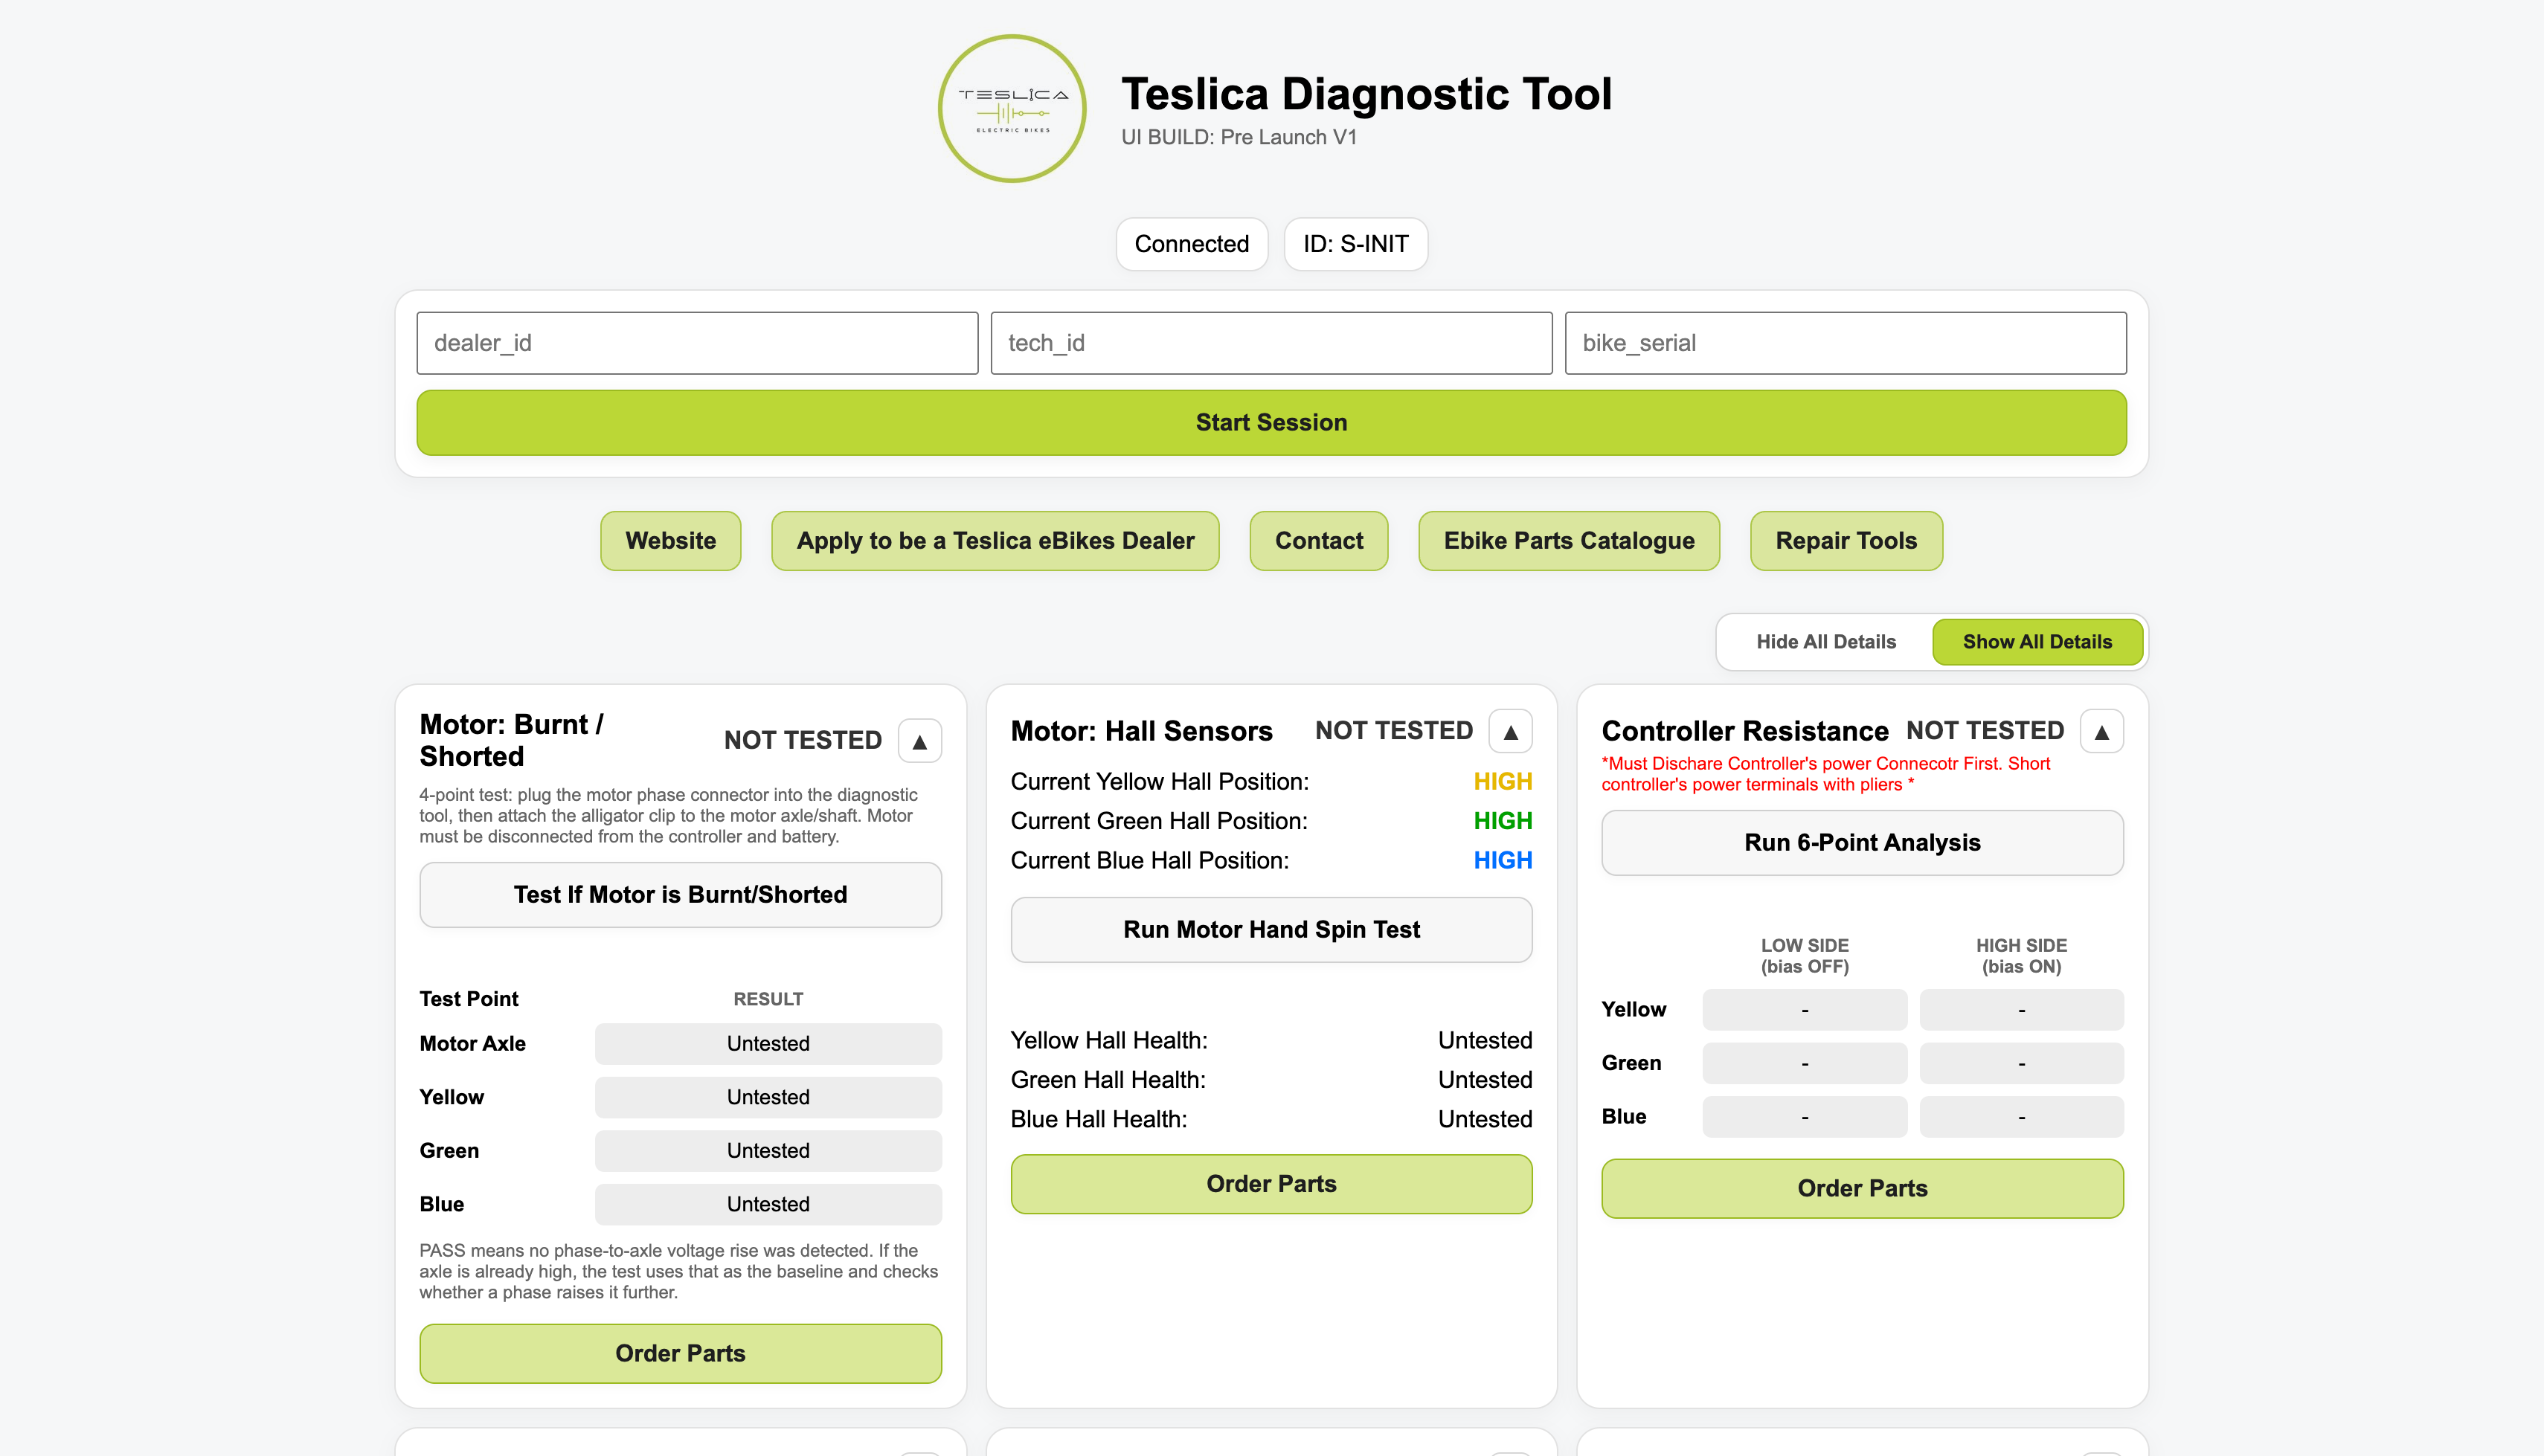Image resolution: width=2544 pixels, height=1456 pixels.
Task: Order Parts in Motor Burnt/Shorted card
Action: pyautogui.click(x=680, y=1354)
